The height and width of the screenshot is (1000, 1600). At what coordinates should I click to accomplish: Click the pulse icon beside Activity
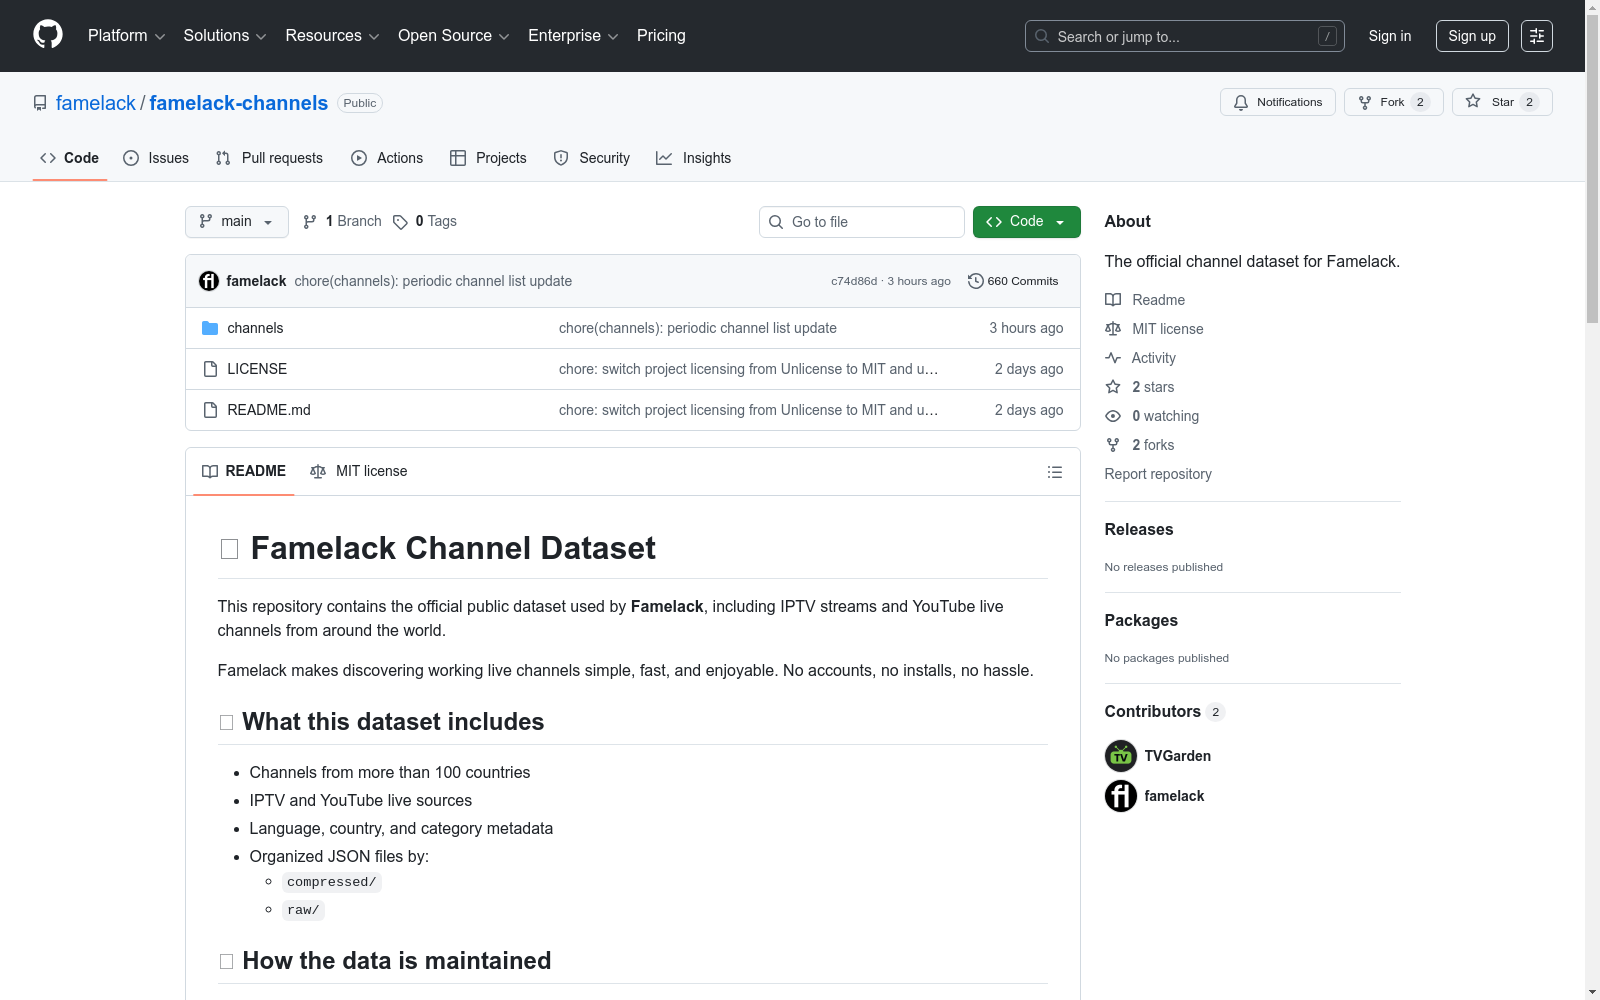[x=1113, y=358]
